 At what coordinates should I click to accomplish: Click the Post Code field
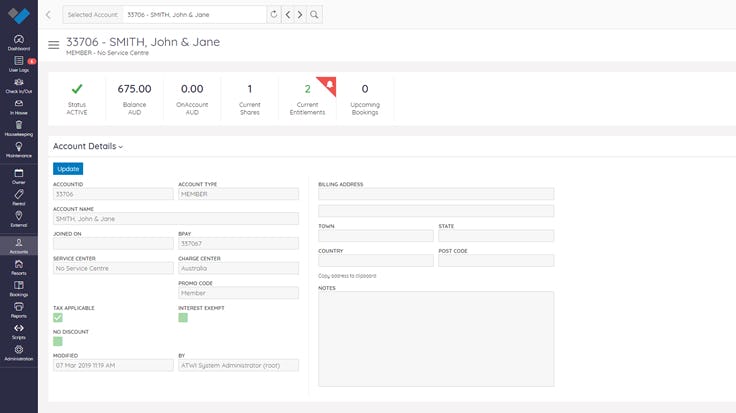coord(496,260)
